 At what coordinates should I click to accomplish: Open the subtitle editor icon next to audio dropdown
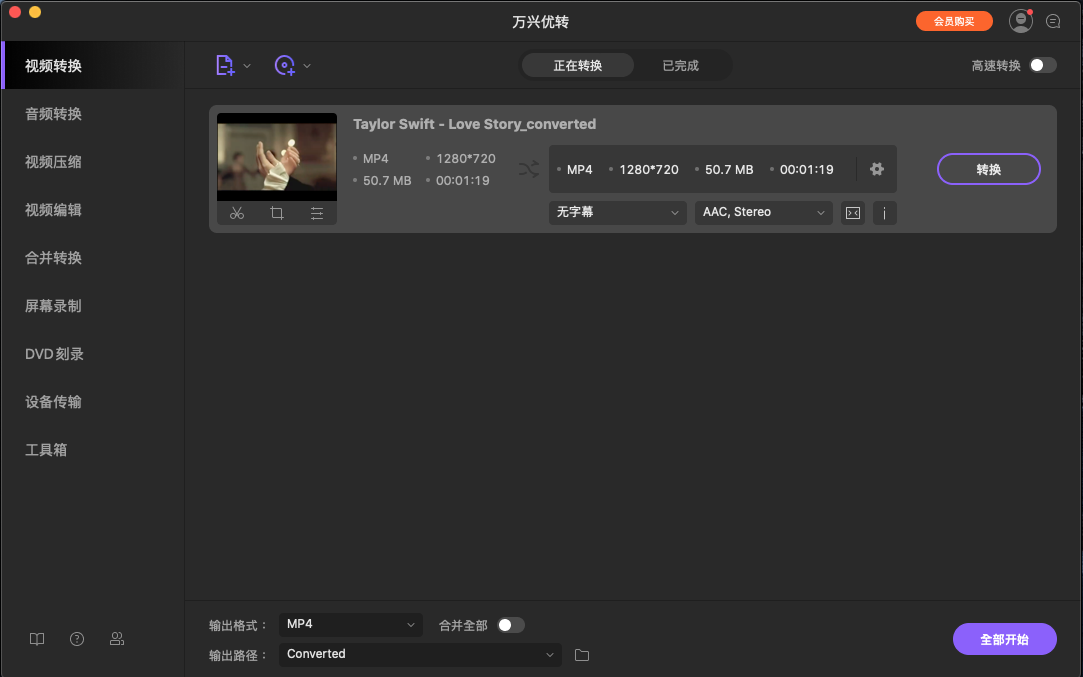[x=852, y=212]
